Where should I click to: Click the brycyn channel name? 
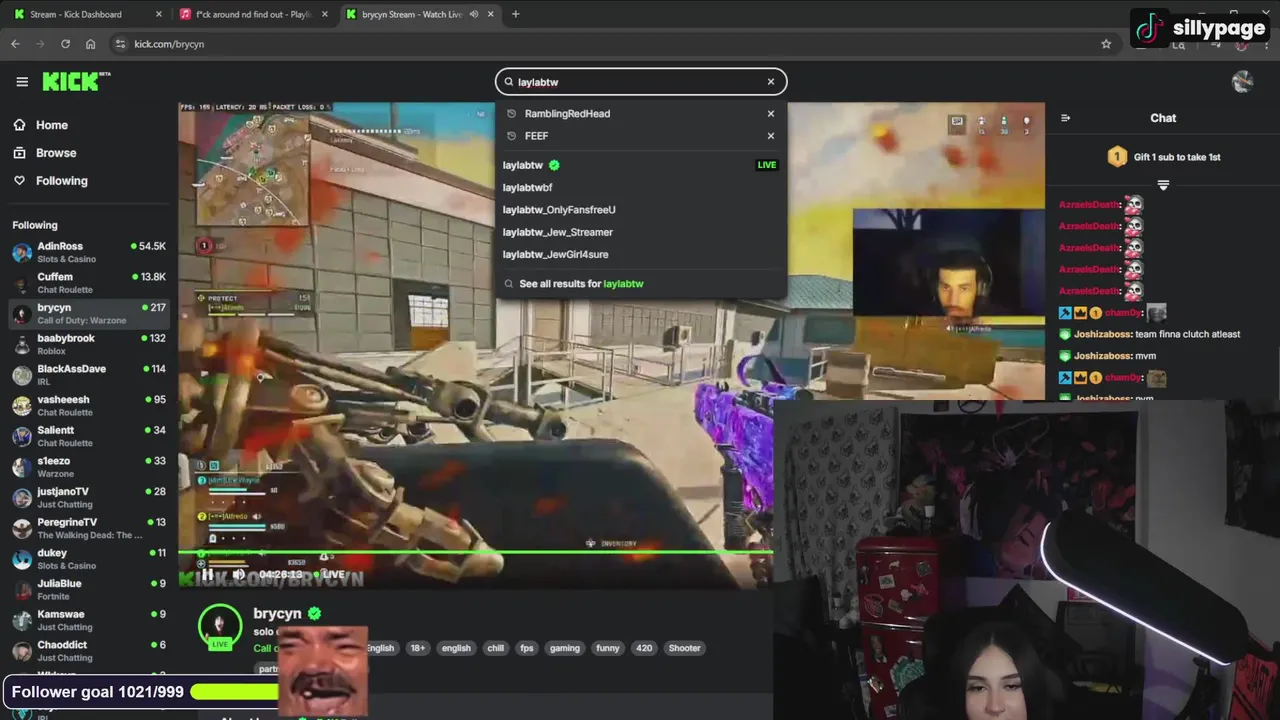(x=277, y=613)
